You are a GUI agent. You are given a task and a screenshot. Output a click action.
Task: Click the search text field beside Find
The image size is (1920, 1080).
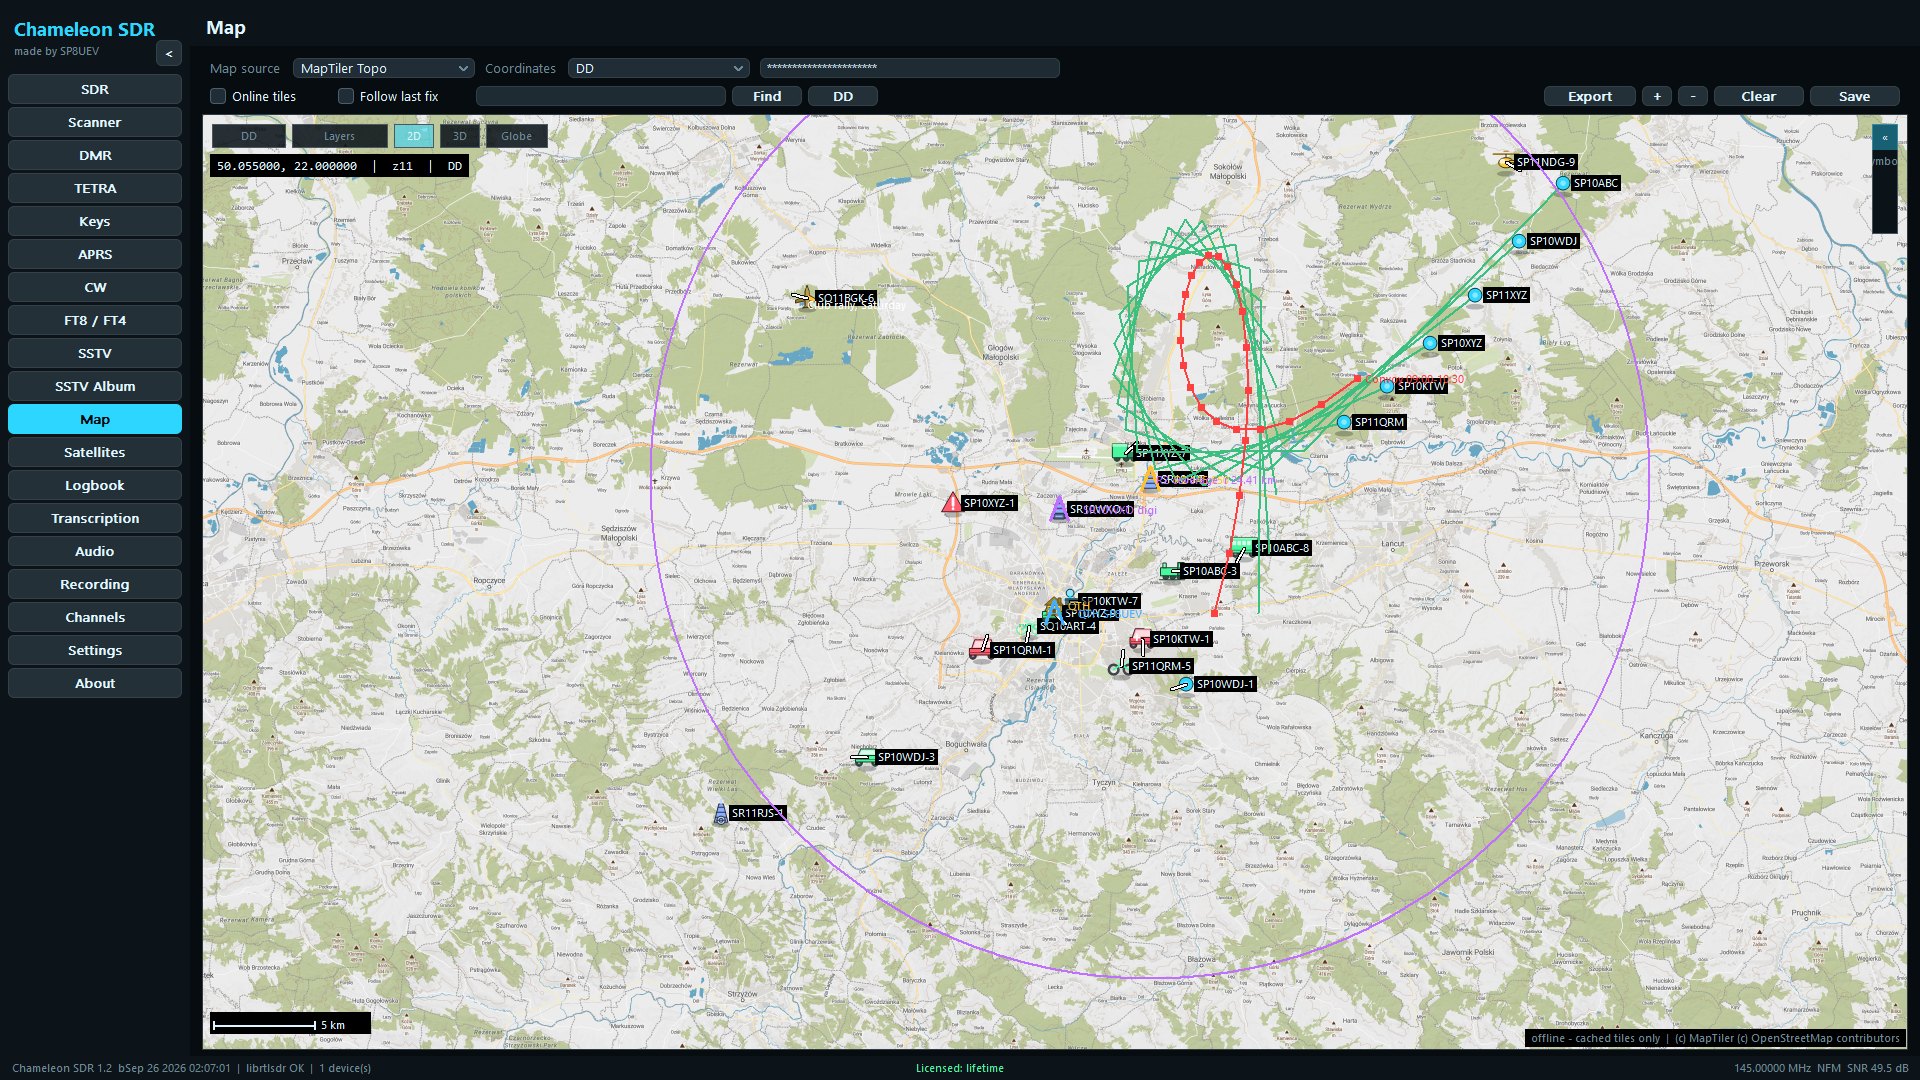[x=601, y=96]
